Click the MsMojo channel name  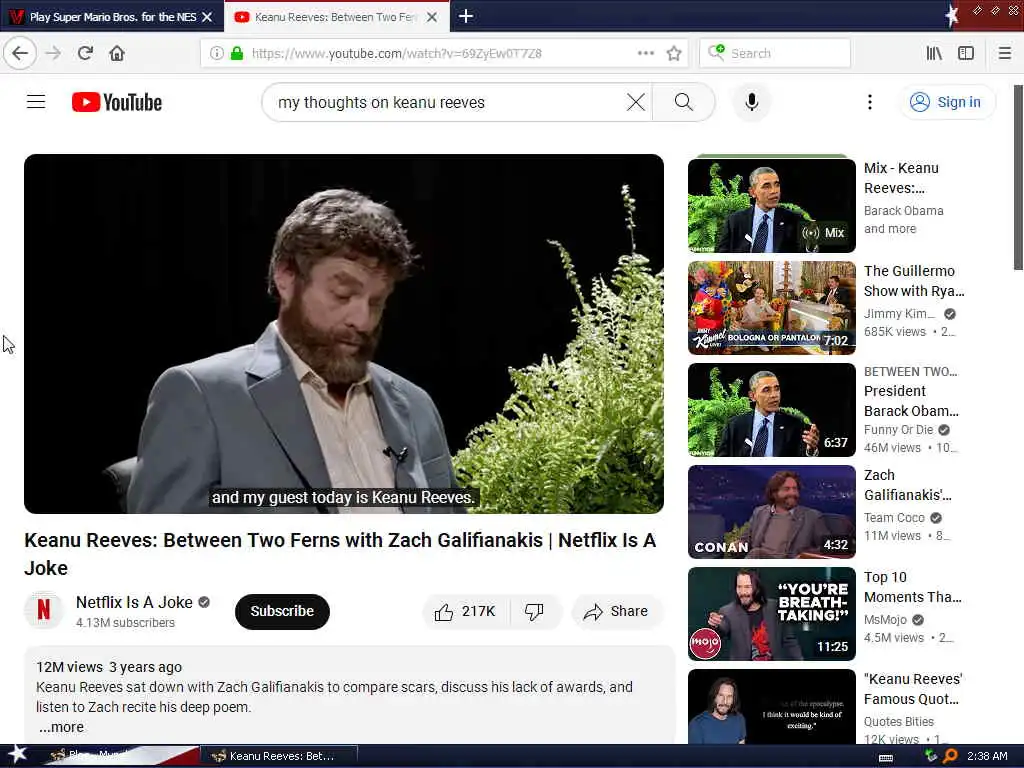tap(885, 620)
